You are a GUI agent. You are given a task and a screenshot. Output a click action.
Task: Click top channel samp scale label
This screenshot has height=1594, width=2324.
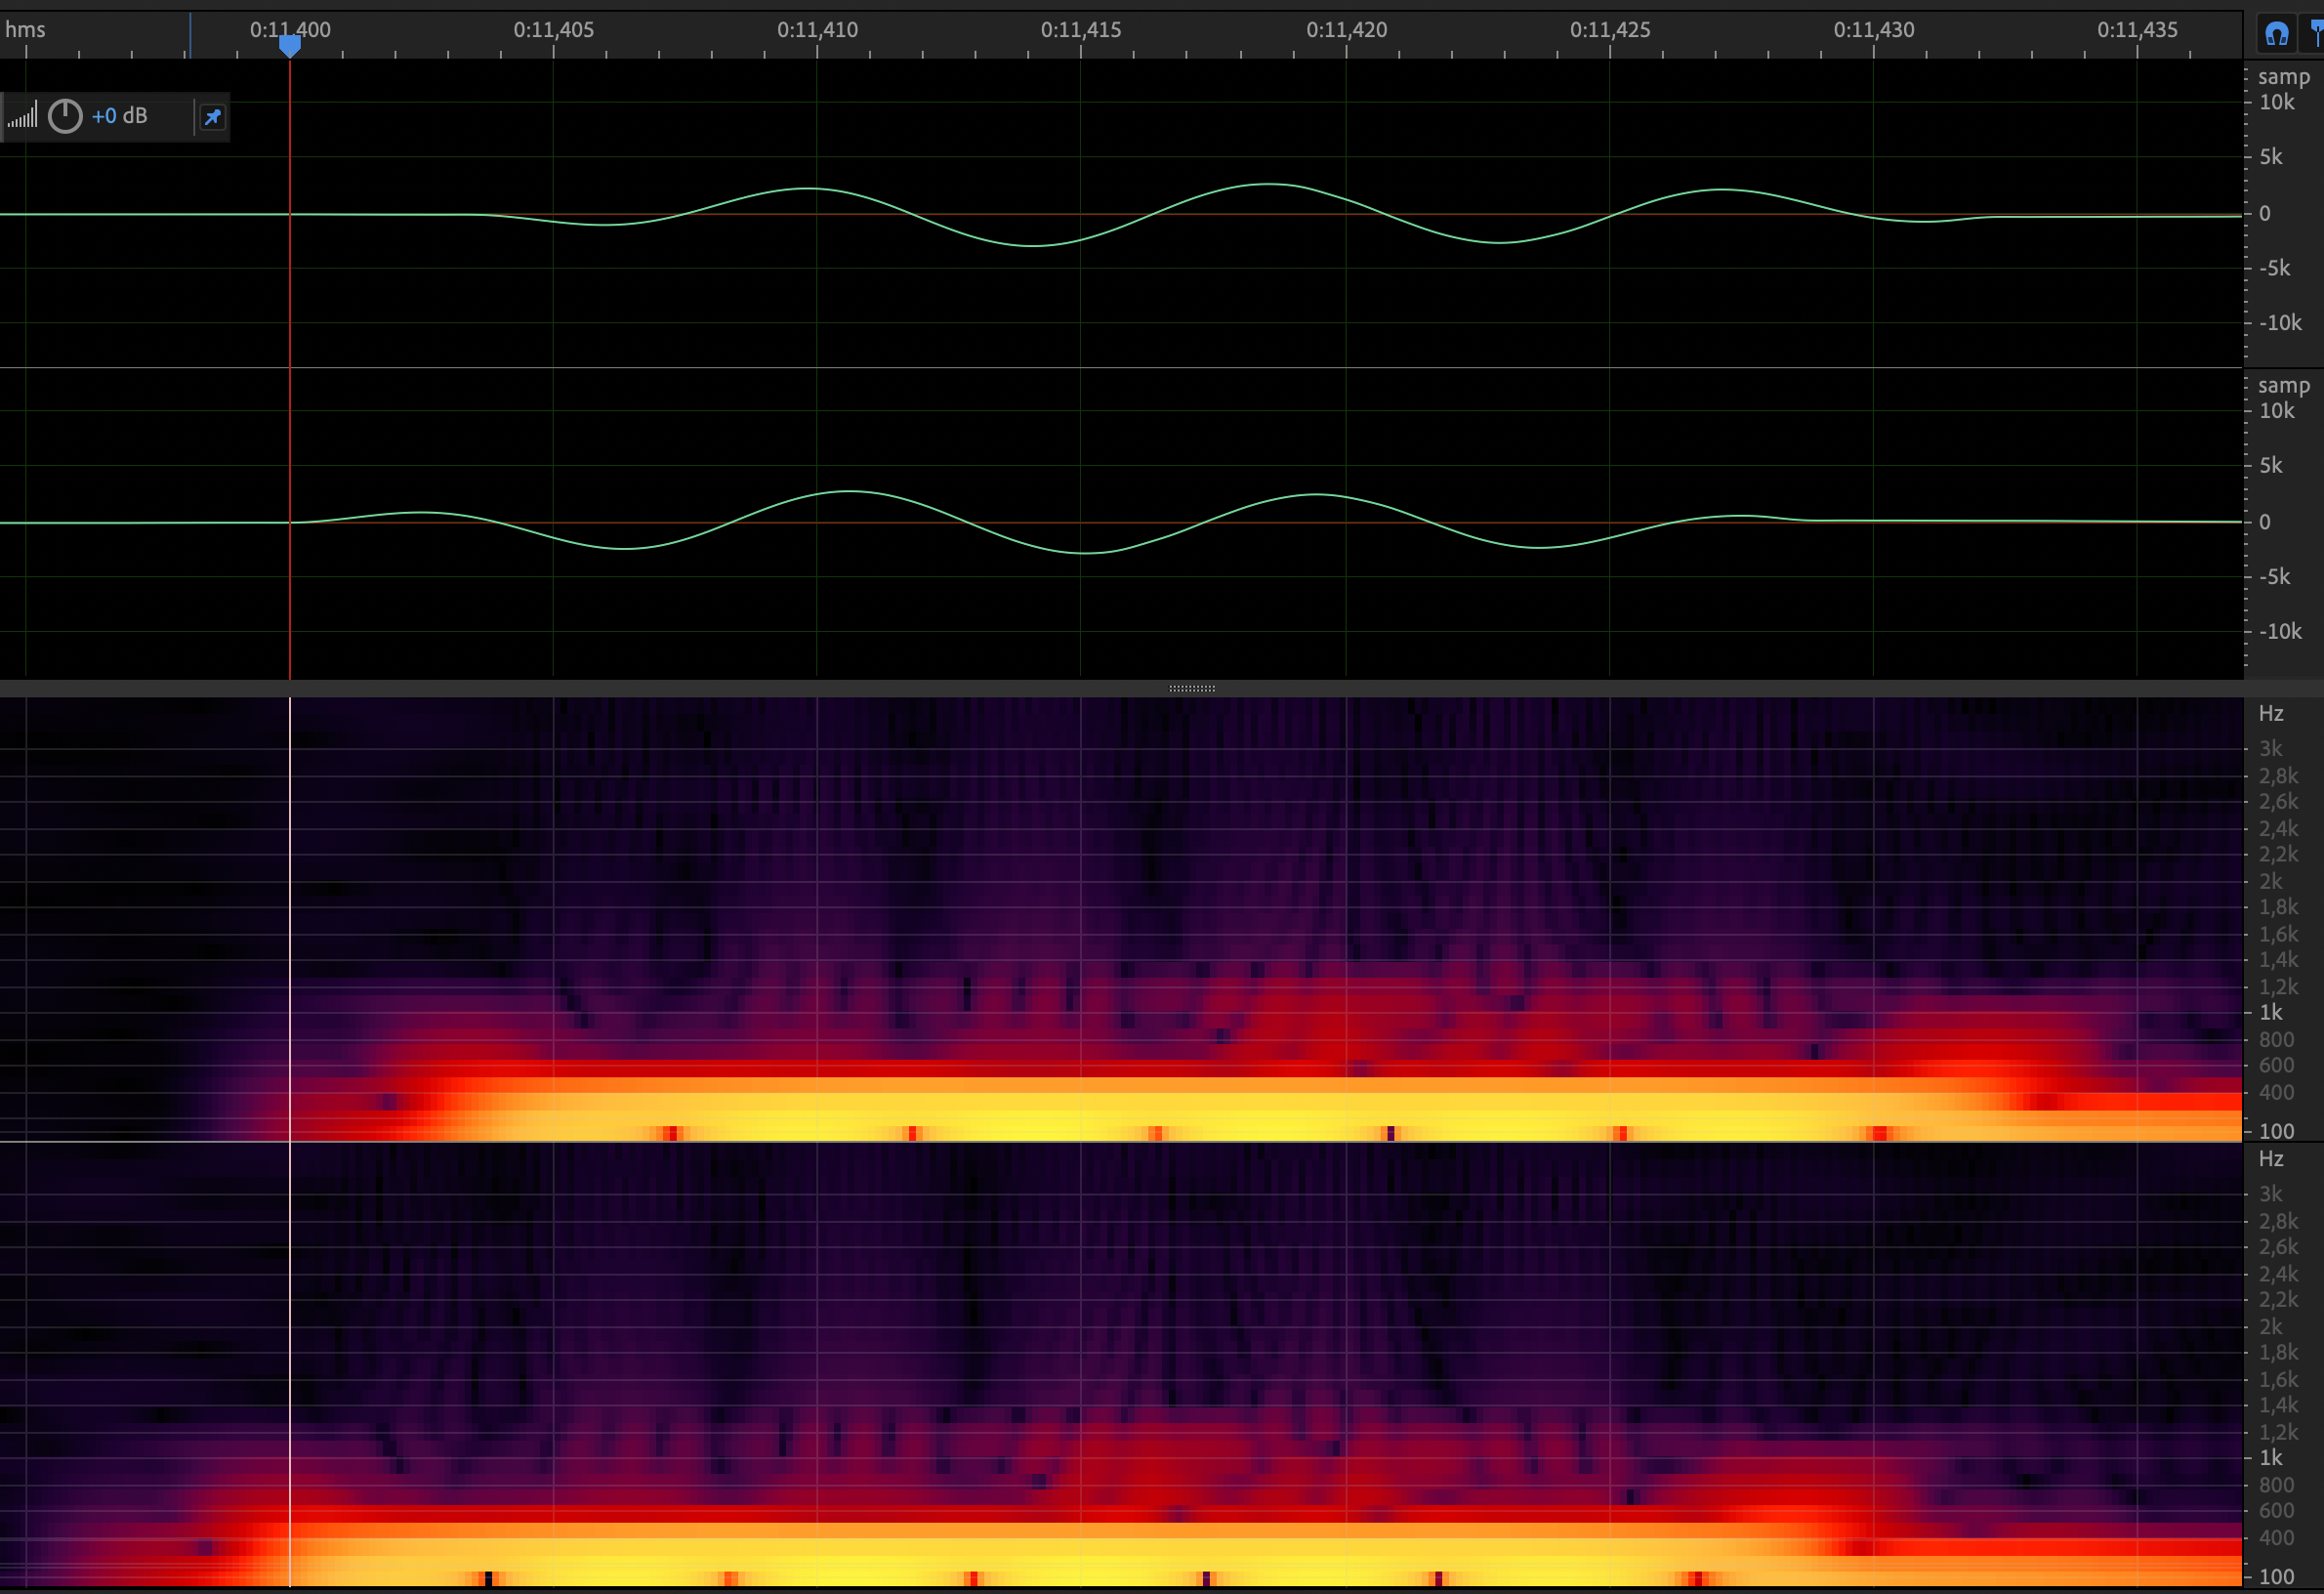tap(2283, 76)
